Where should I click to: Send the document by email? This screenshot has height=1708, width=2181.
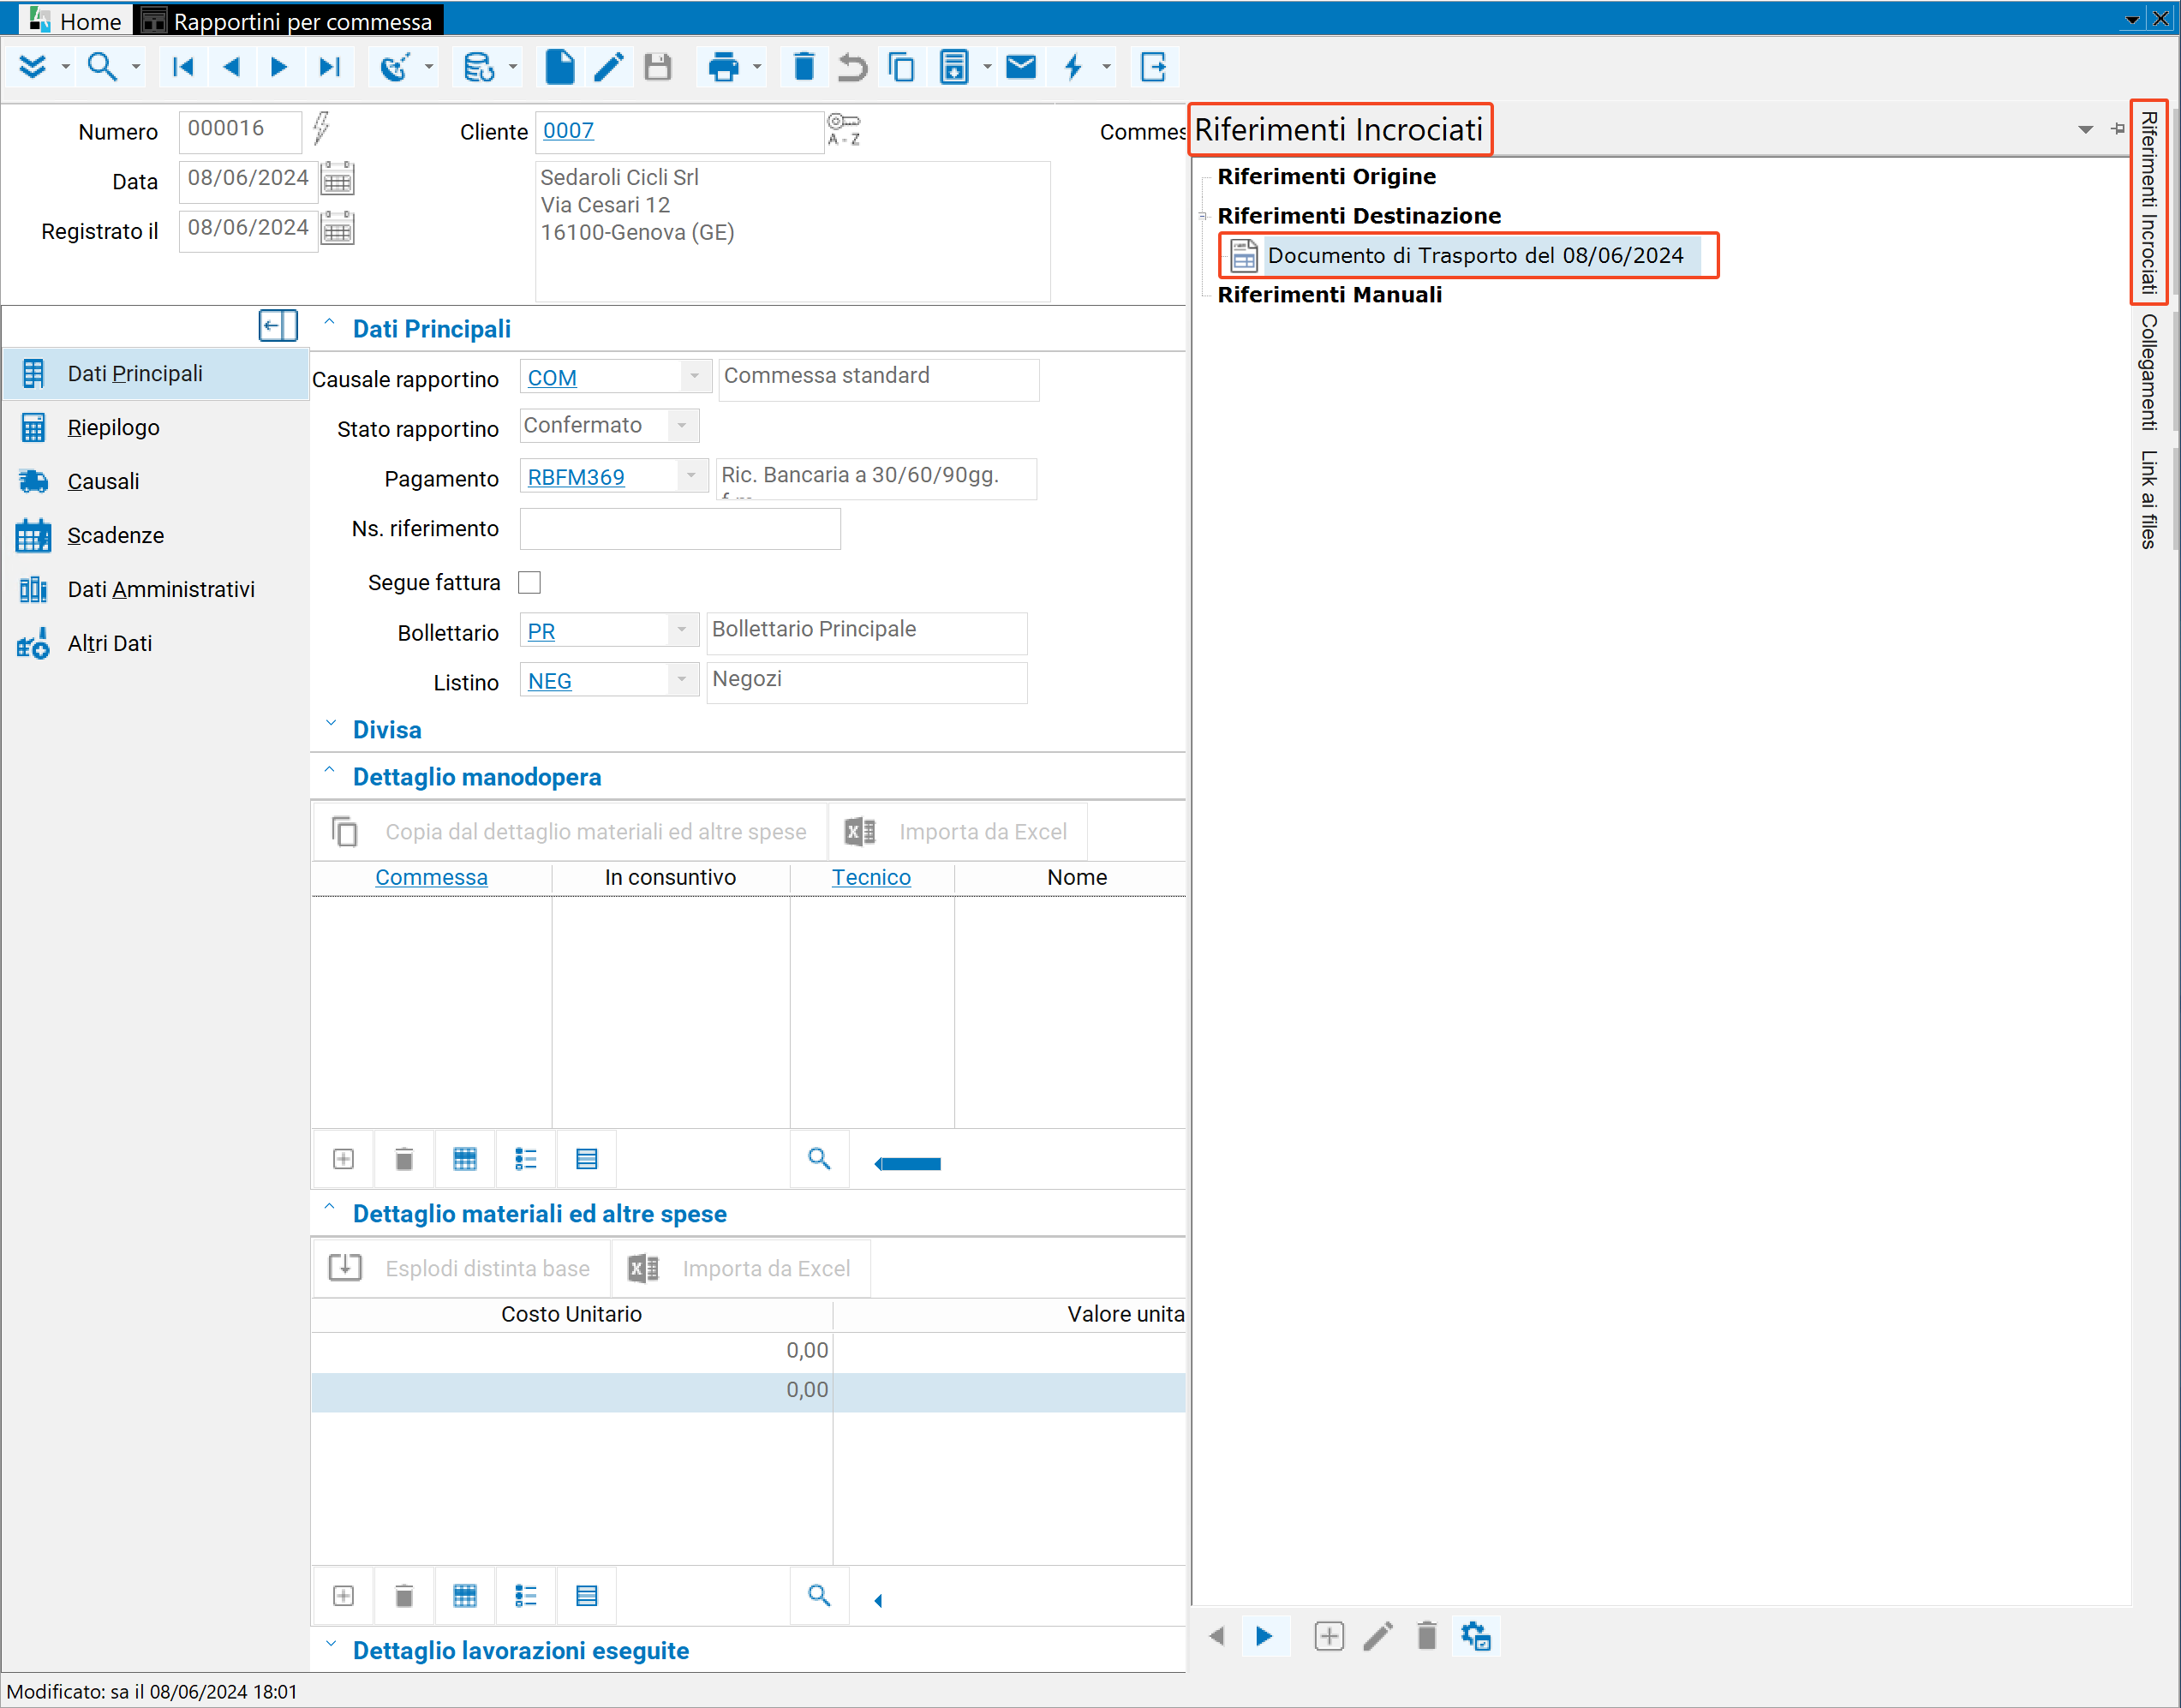pyautogui.click(x=1021, y=67)
